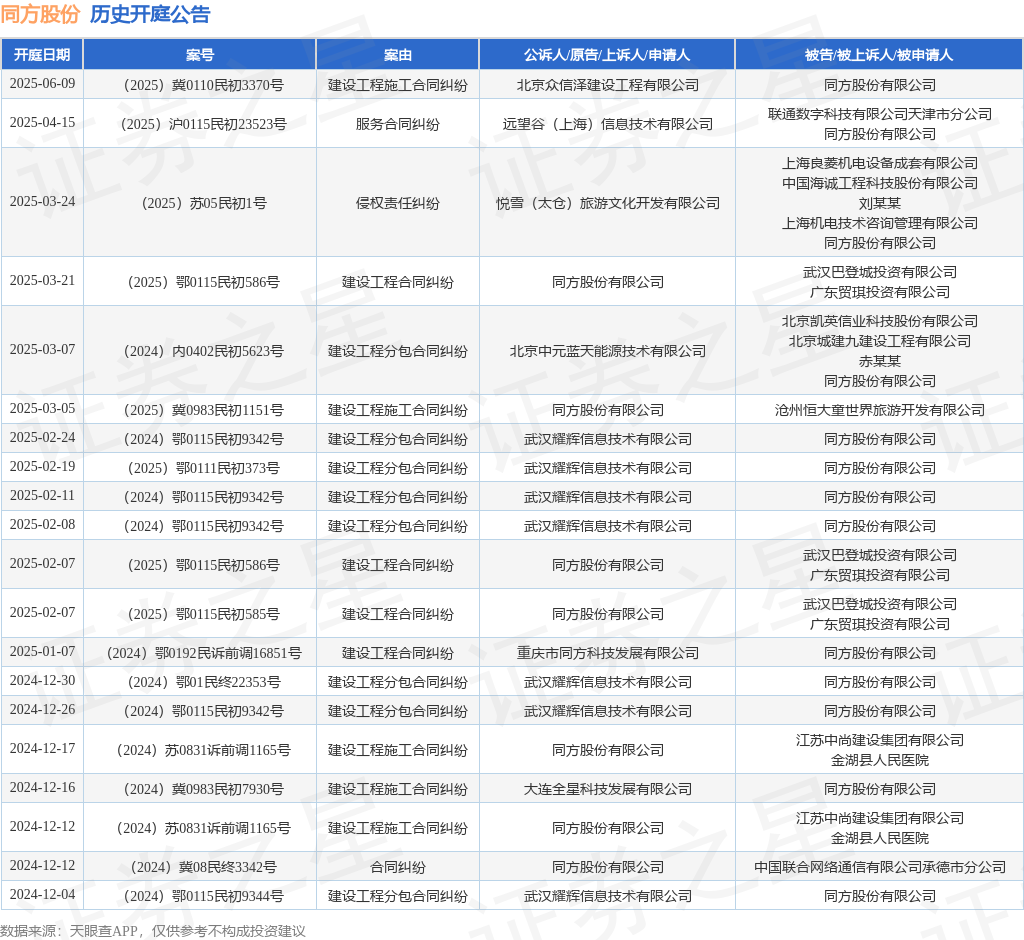
Task: Click case number (2025)苏05民初1号
Action: click(204, 203)
